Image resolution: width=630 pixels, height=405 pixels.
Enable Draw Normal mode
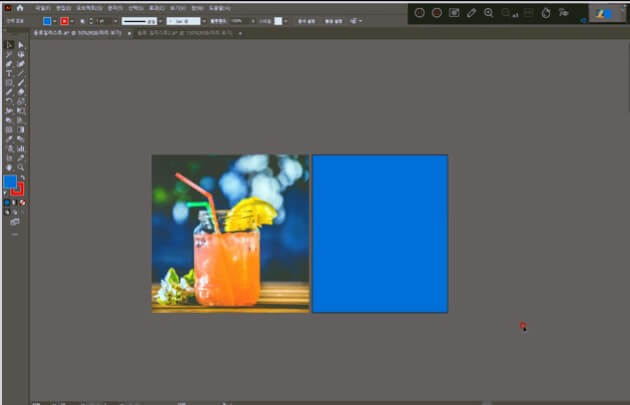click(x=7, y=212)
